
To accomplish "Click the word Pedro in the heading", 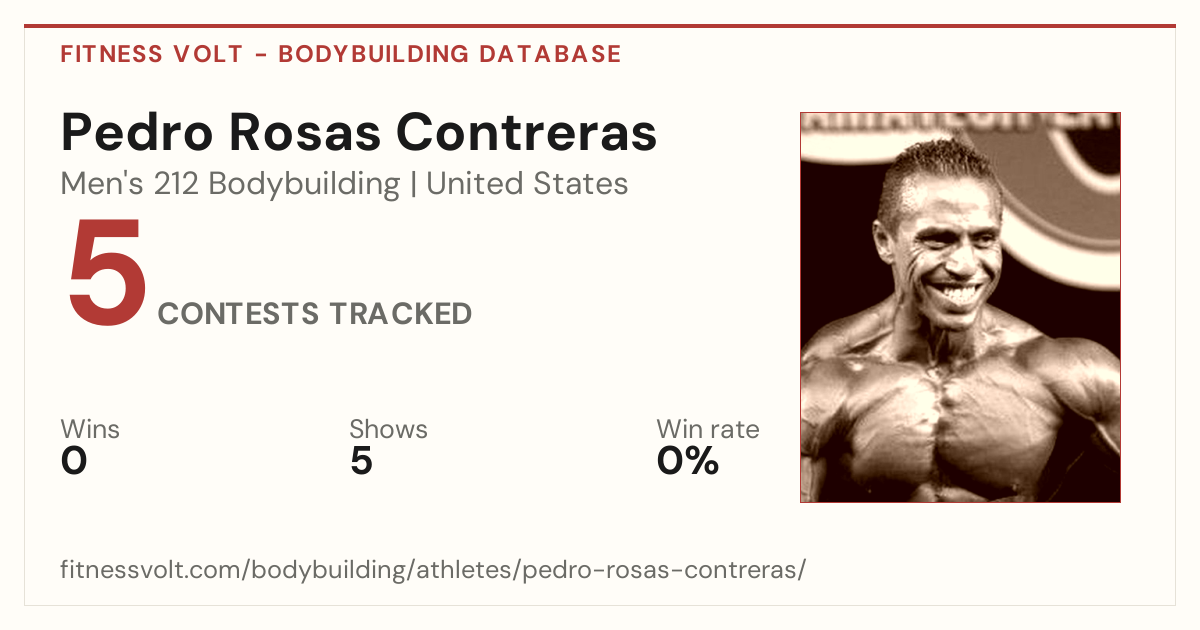I will coord(130,133).
